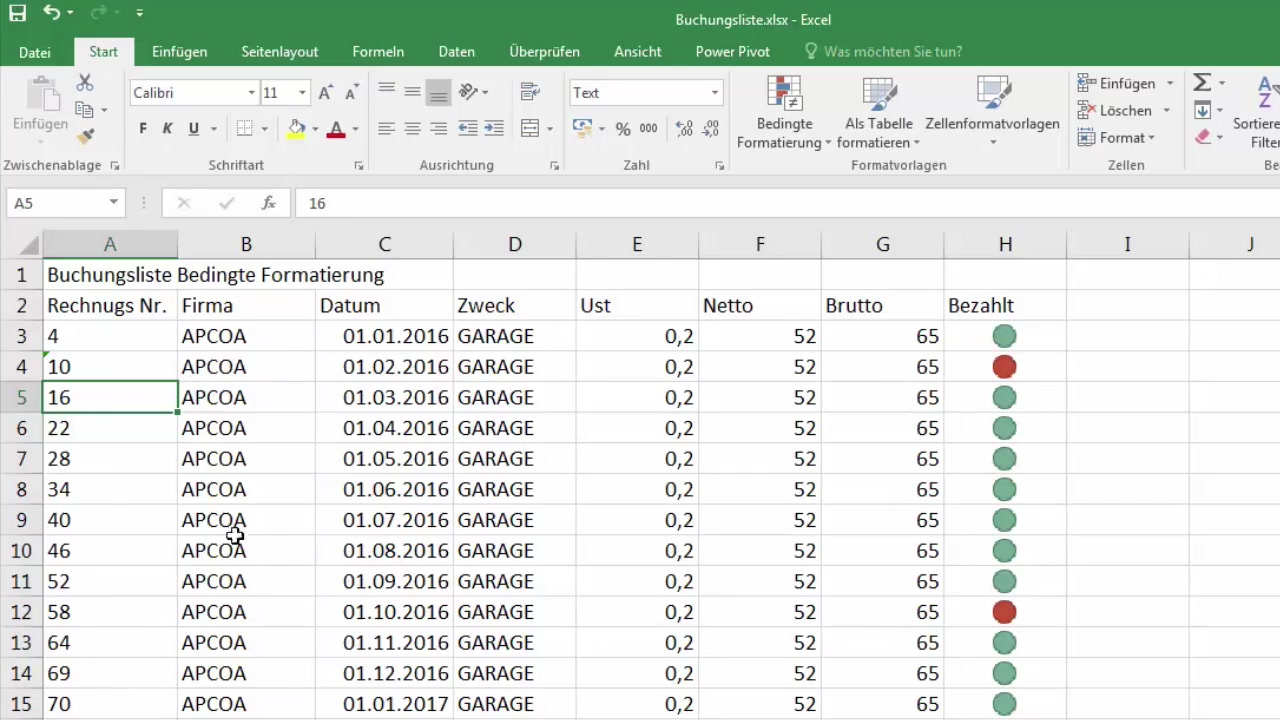Click Löschen in the Zellen group
Image resolution: width=1280 pixels, height=720 pixels.
tap(1115, 110)
